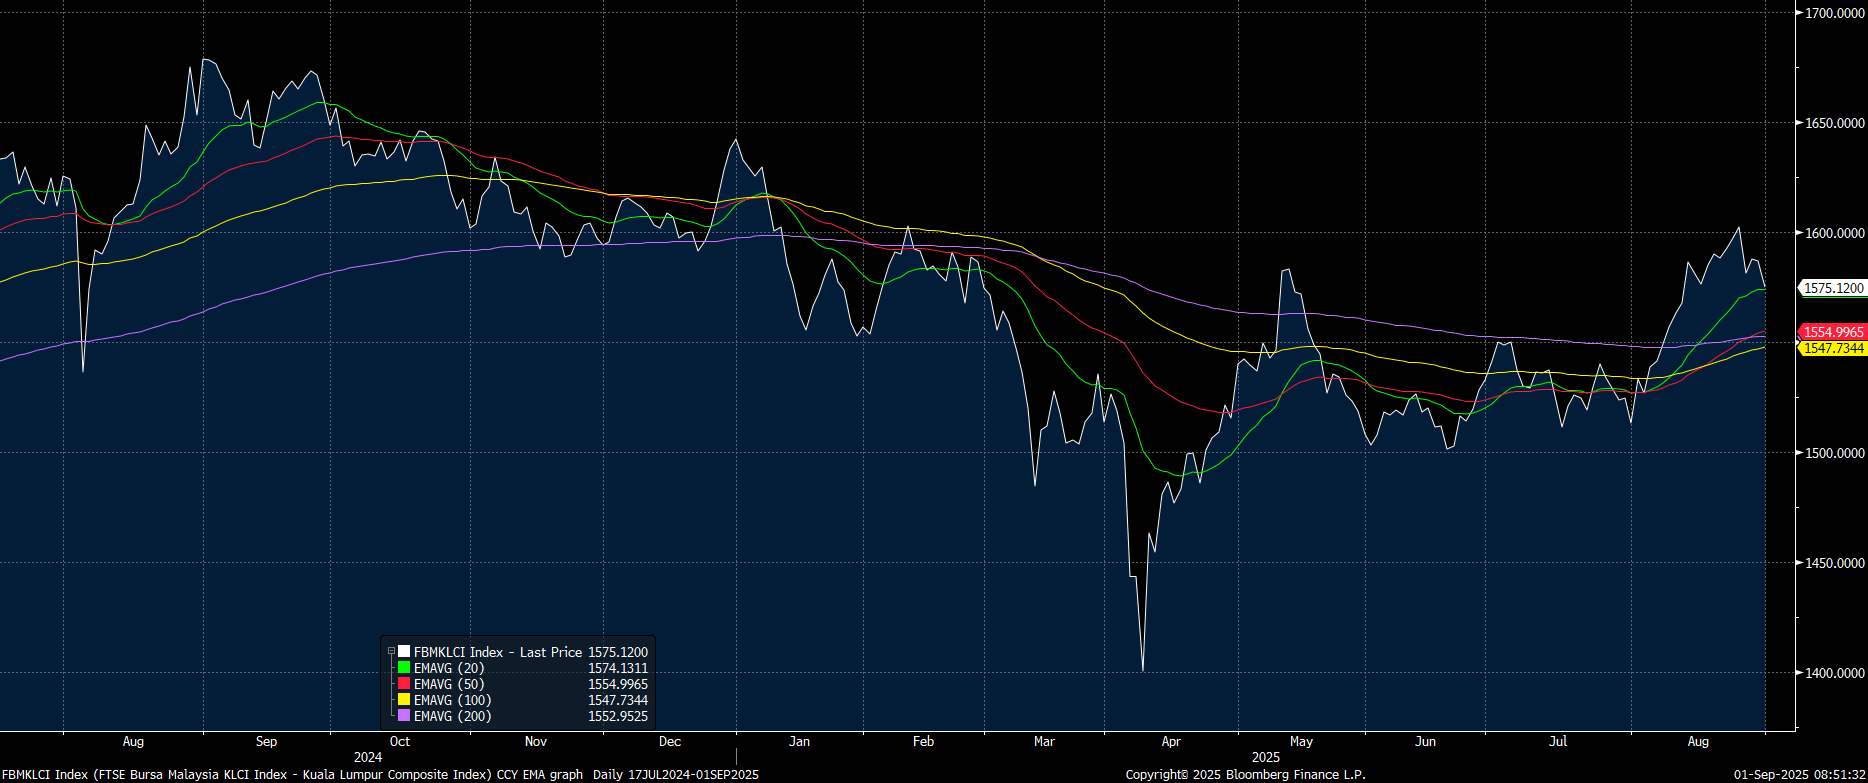This screenshot has height=783, width=1868.
Task: Click the Aug 2024 x-axis label
Action: click(133, 742)
